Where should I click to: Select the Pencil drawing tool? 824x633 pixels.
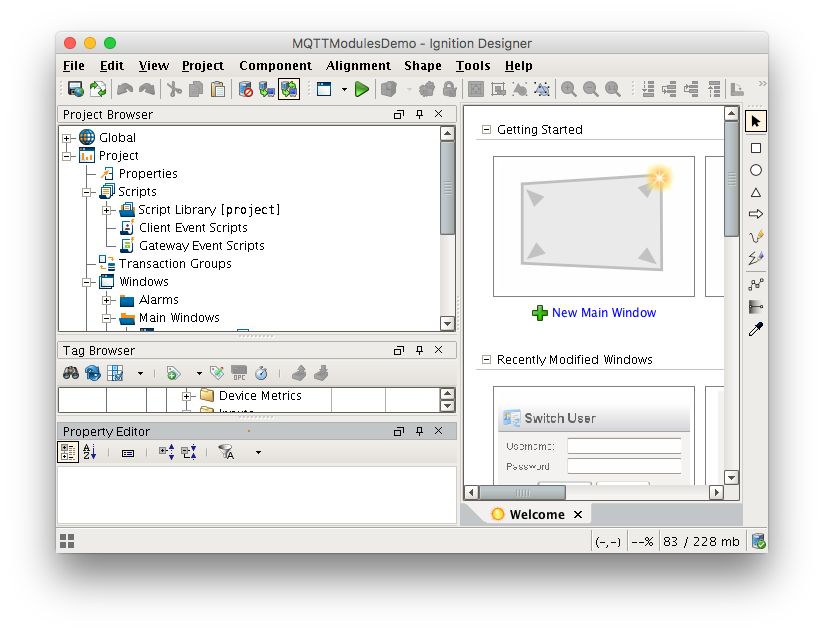(756, 236)
